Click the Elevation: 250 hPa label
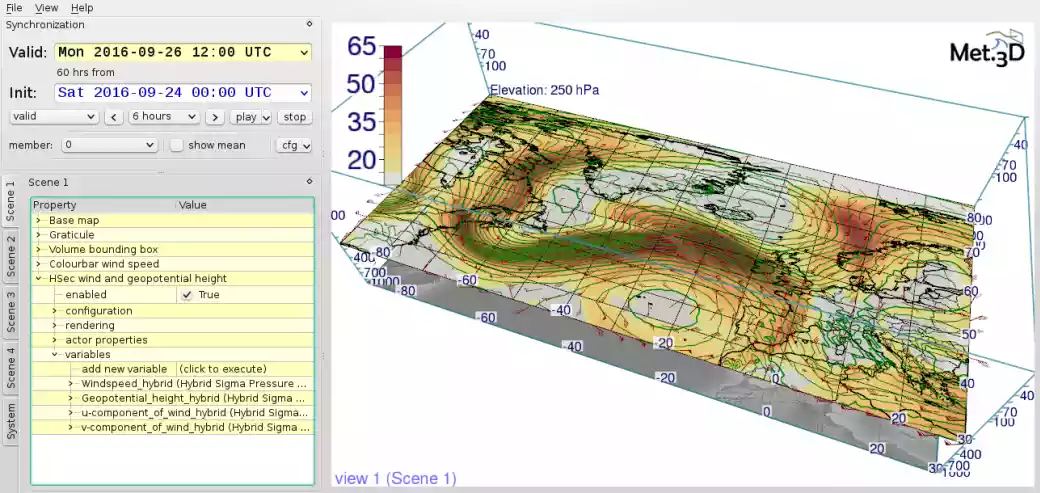The image size is (1040, 493). coord(544,90)
